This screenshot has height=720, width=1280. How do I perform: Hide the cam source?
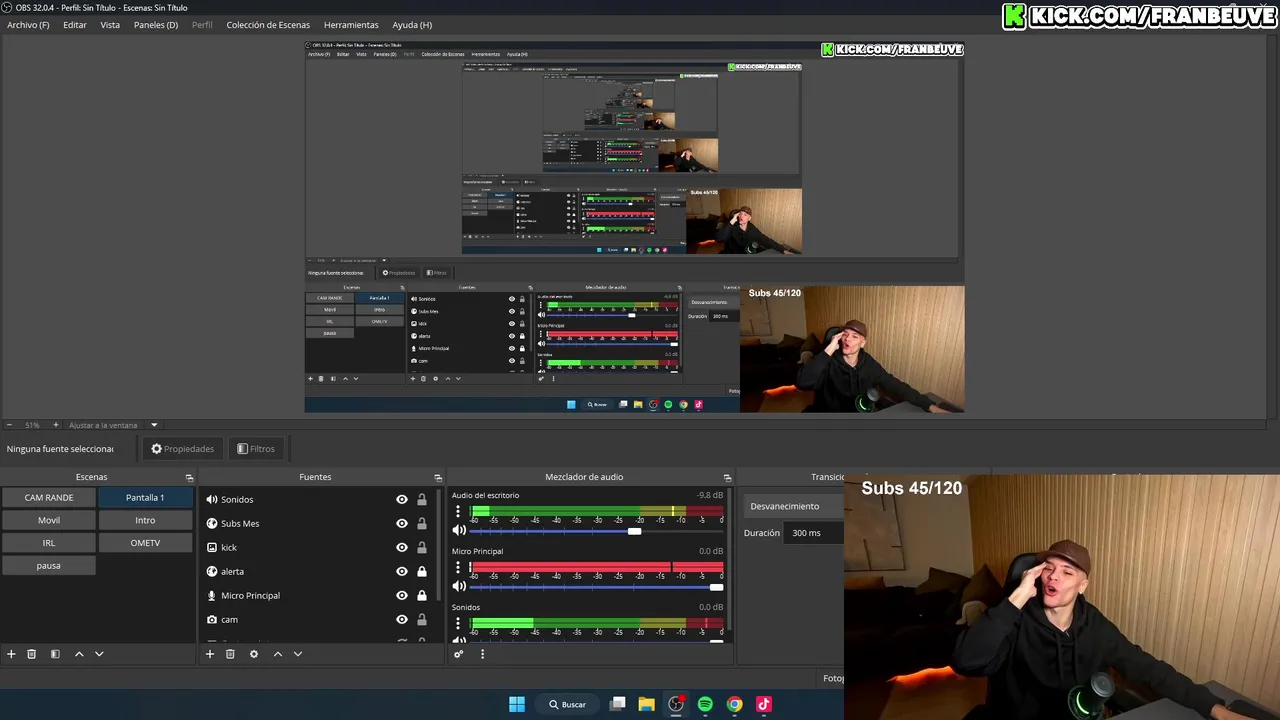click(x=402, y=620)
